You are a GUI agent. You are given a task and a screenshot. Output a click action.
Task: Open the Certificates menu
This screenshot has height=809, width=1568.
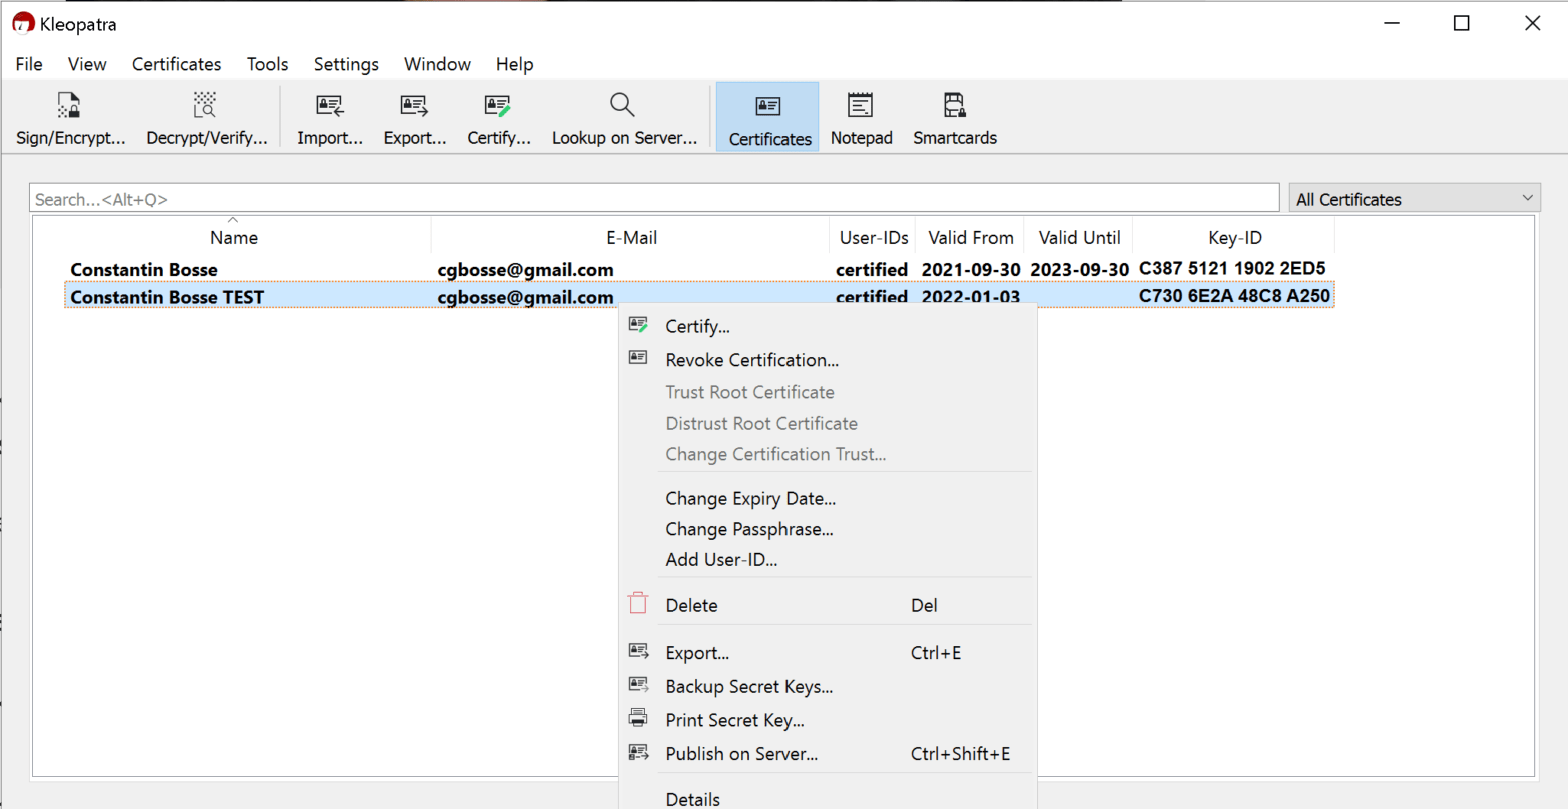[177, 64]
